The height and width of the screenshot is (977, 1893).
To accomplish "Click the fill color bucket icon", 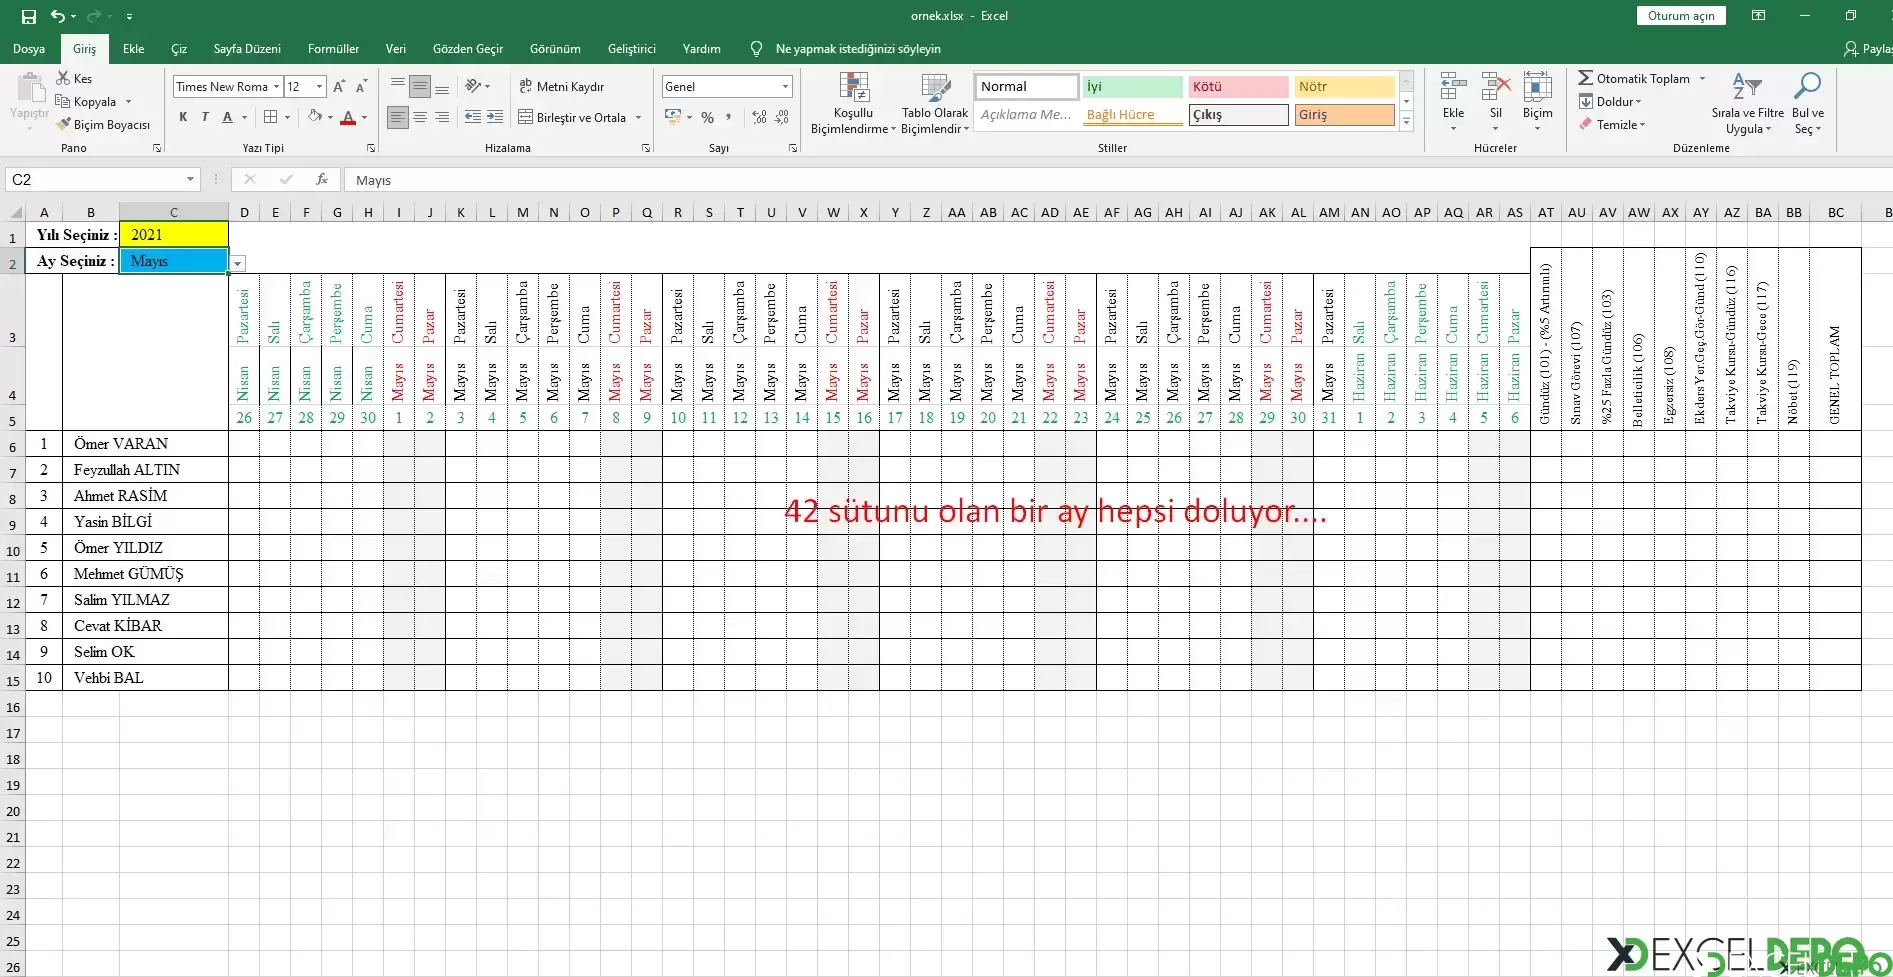I will point(315,117).
